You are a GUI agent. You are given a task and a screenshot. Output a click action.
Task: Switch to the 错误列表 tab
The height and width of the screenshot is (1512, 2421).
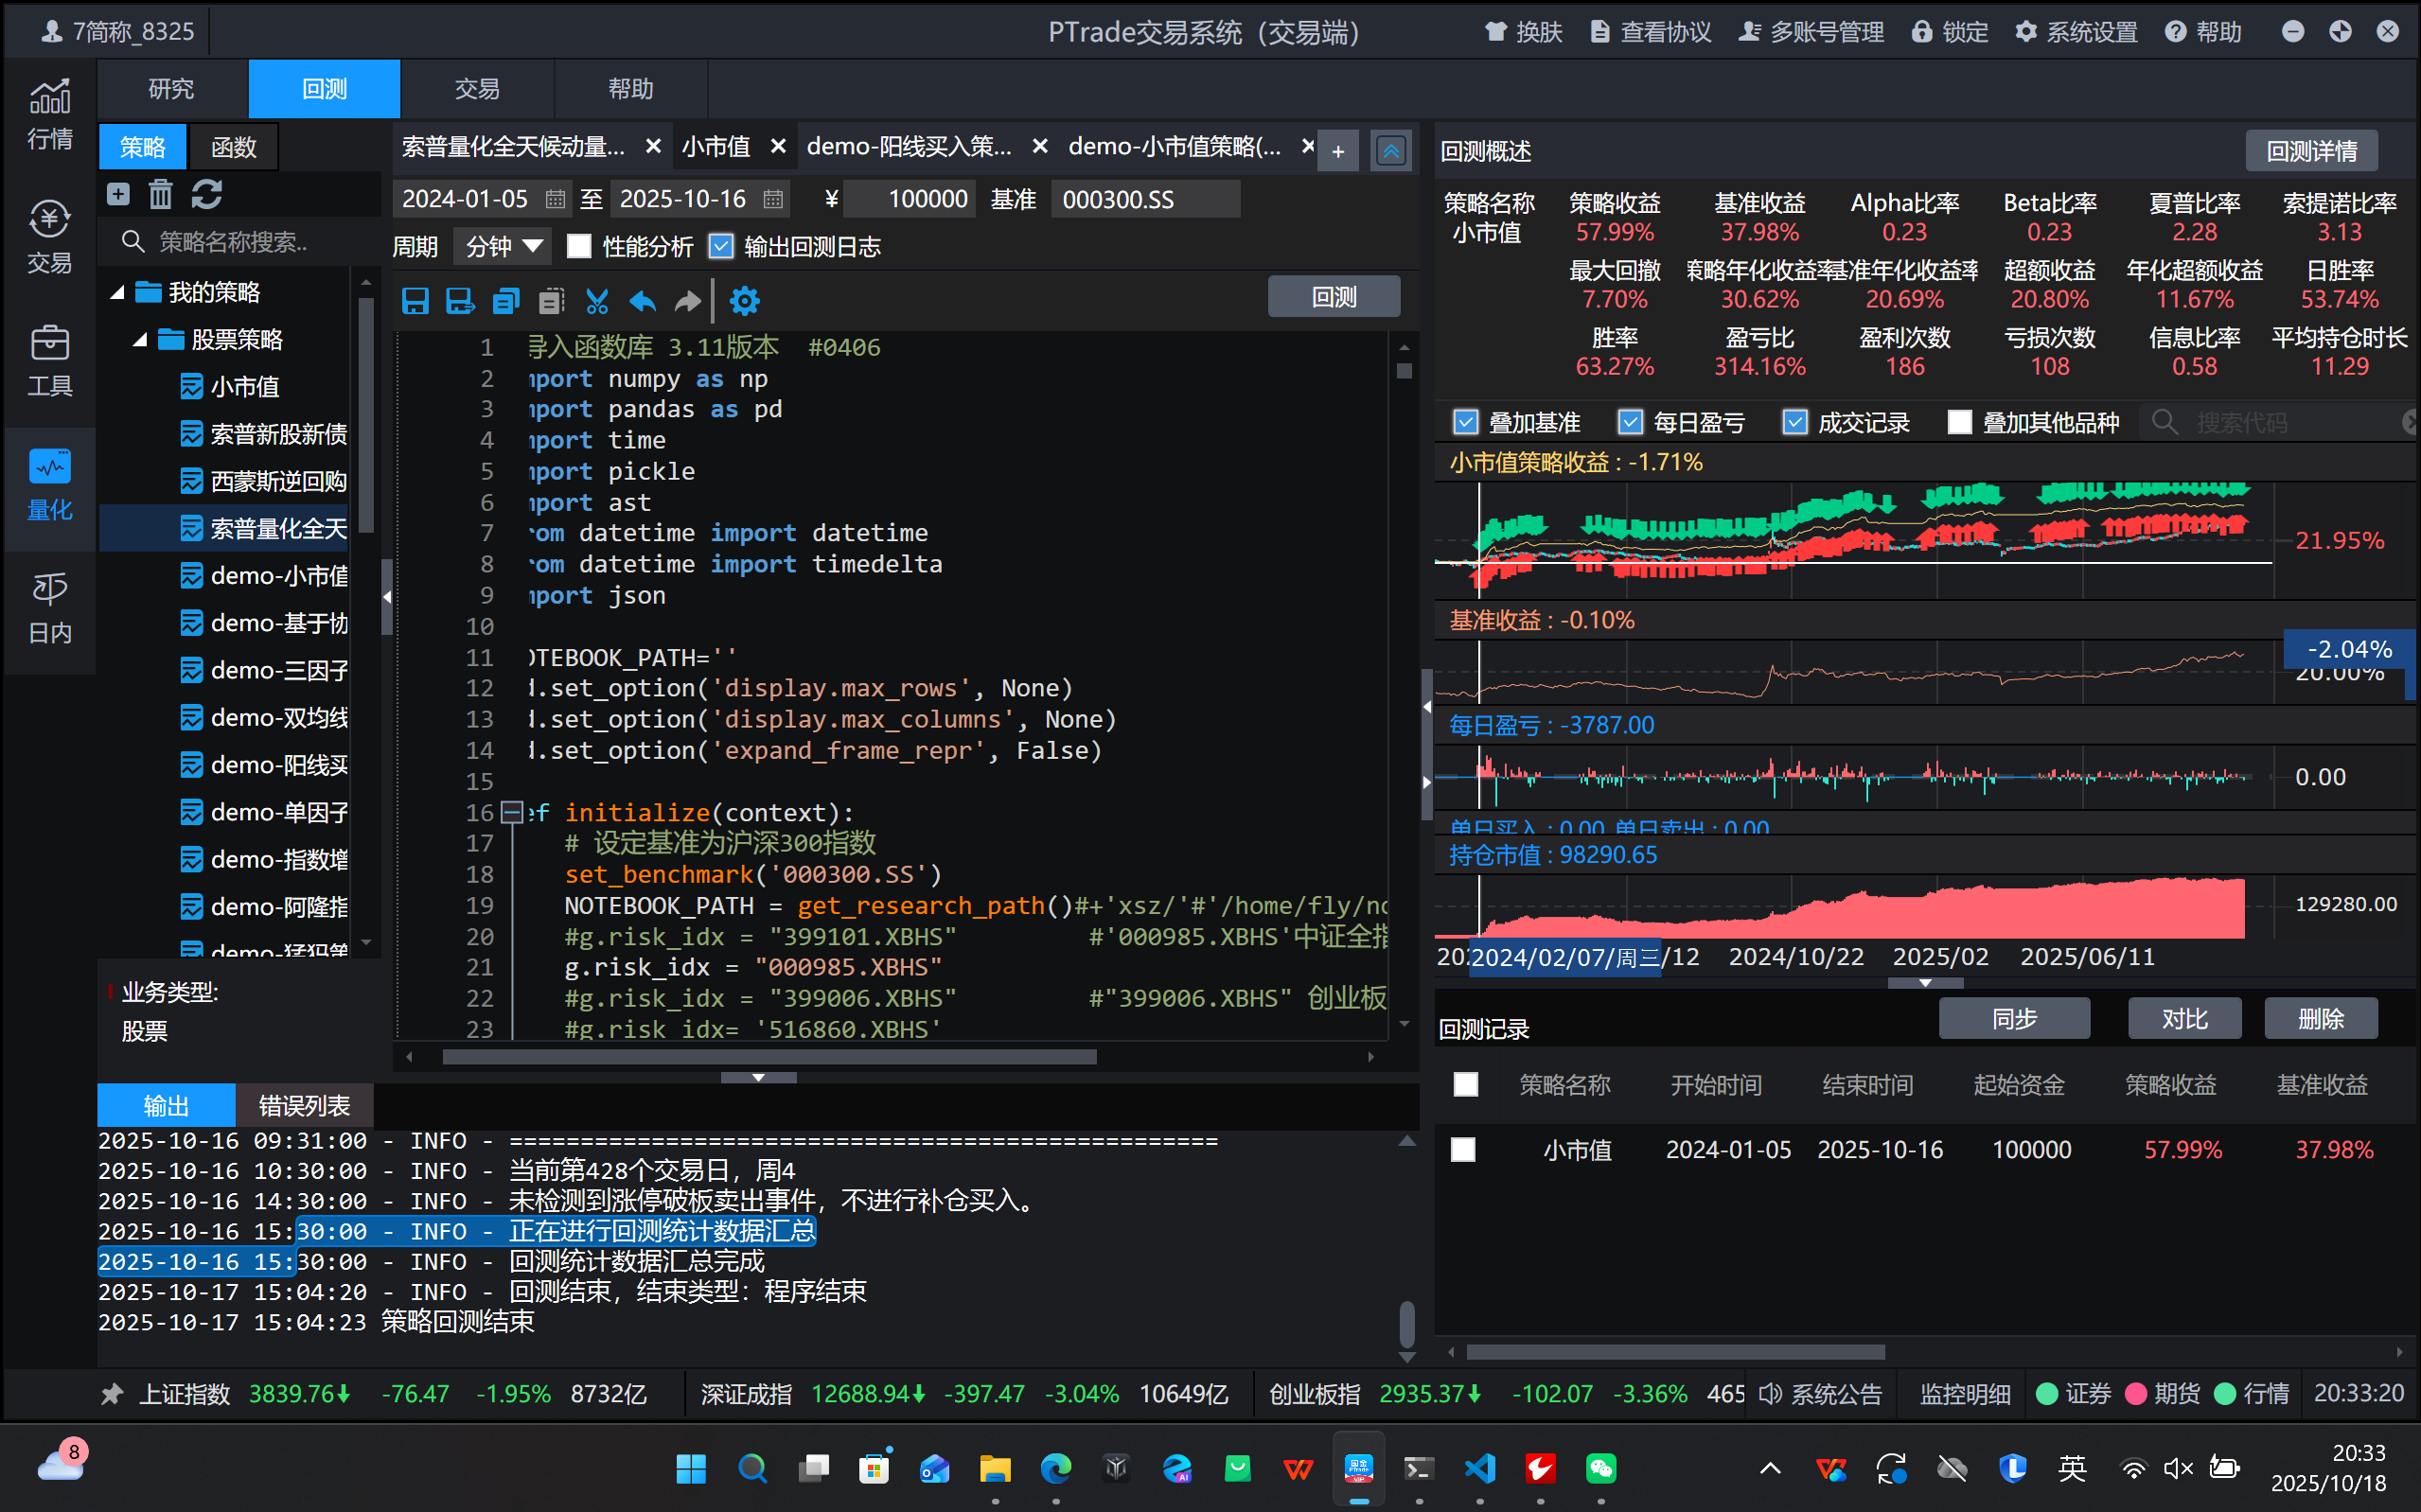304,1105
